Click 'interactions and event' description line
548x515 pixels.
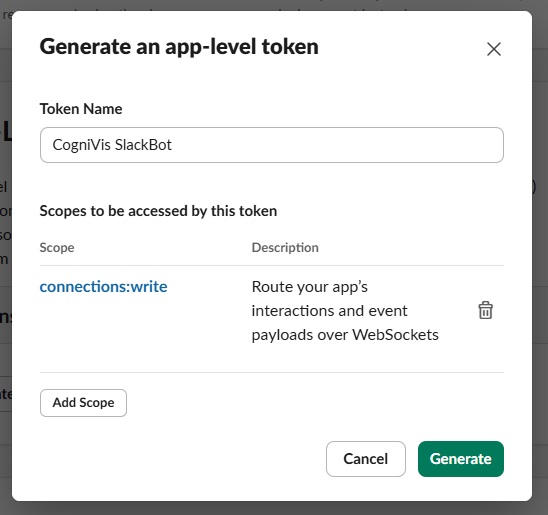coord(330,311)
